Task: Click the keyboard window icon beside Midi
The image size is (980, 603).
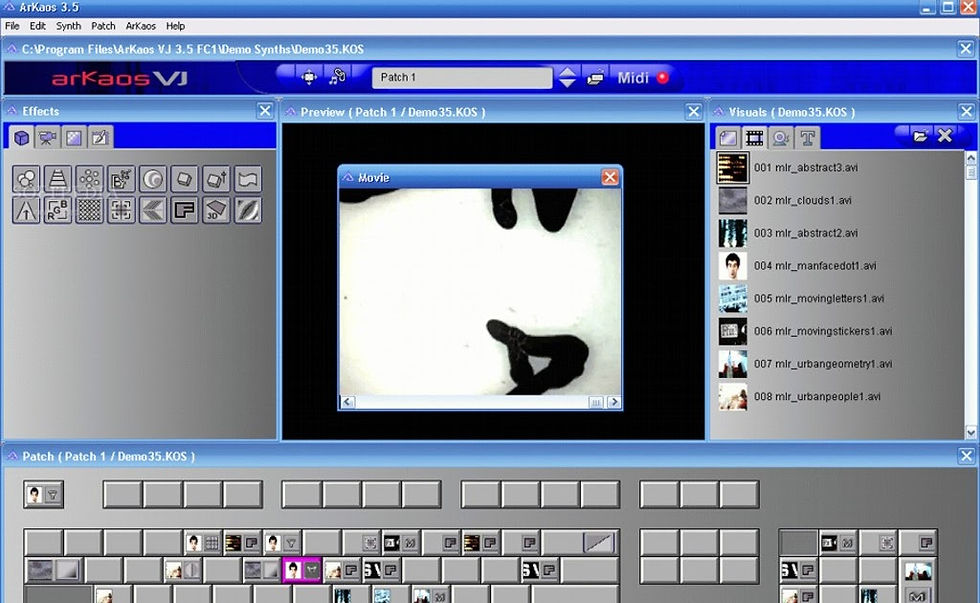Action: click(x=596, y=78)
